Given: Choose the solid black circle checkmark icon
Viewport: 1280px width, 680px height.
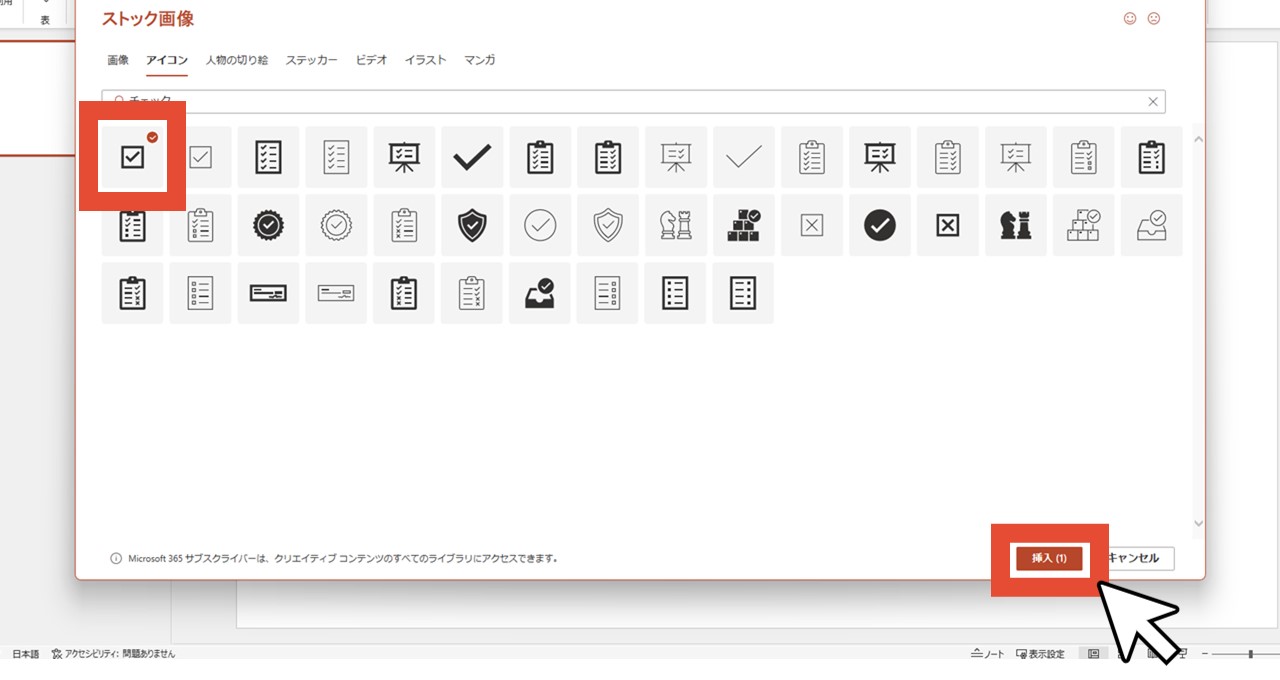Looking at the screenshot, I should pyautogui.click(x=880, y=225).
